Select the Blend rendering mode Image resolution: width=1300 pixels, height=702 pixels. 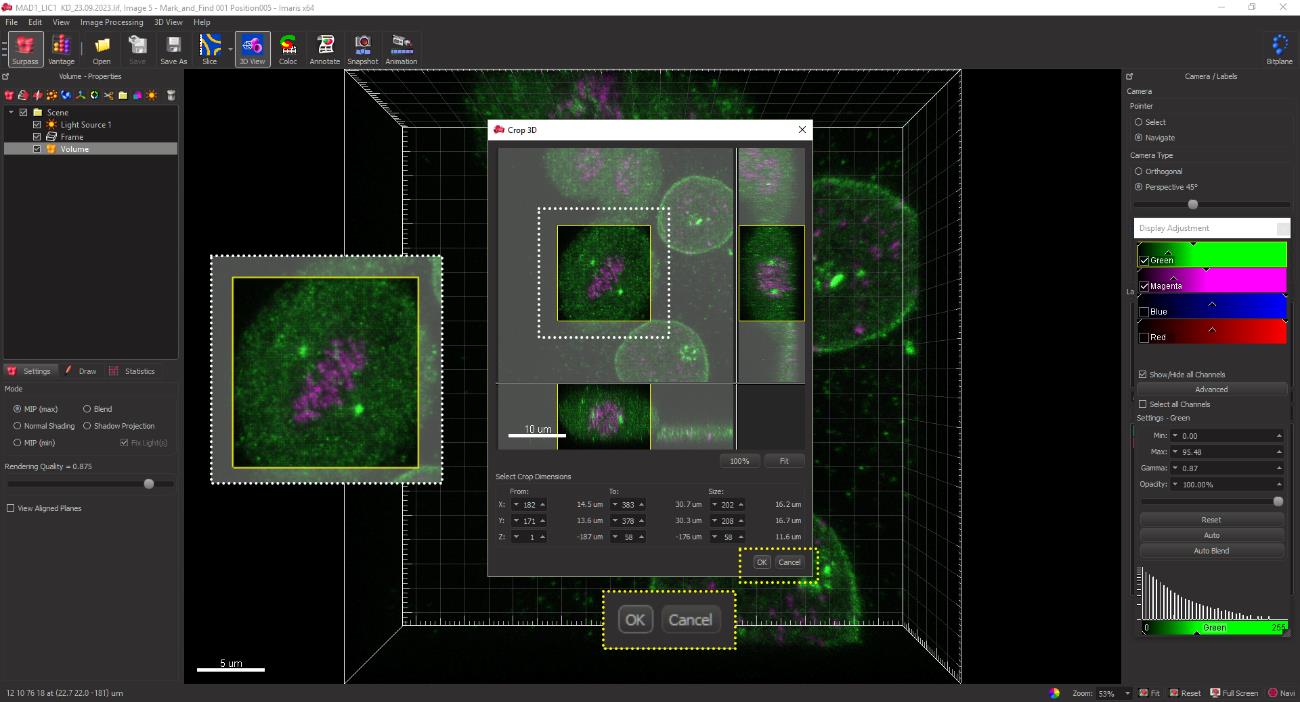(87, 409)
